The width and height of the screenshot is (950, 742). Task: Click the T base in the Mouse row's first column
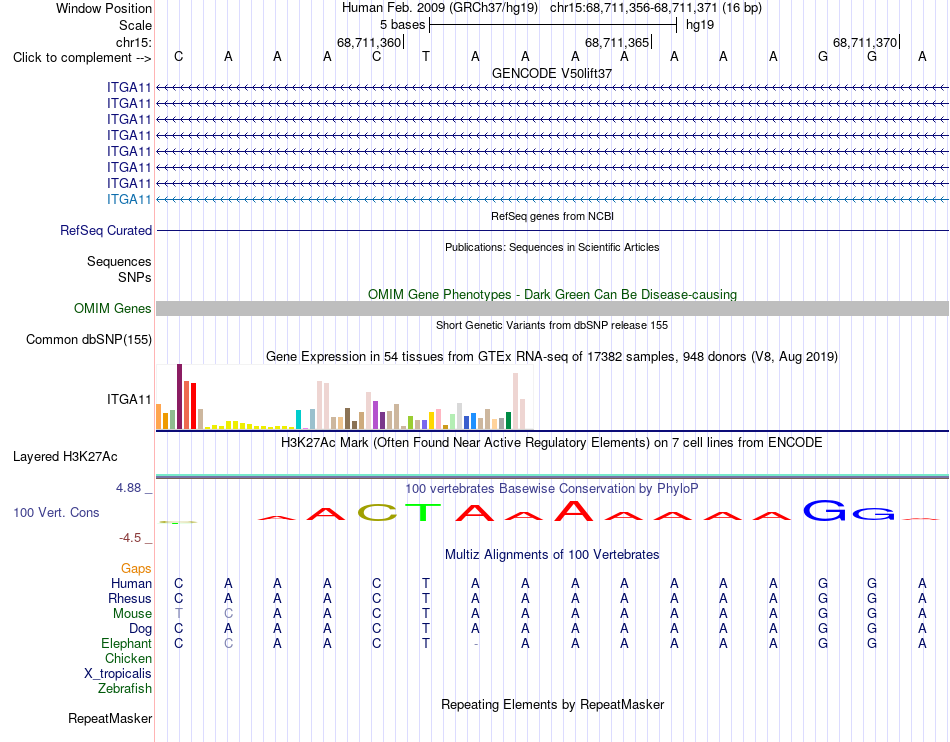[x=178, y=614]
